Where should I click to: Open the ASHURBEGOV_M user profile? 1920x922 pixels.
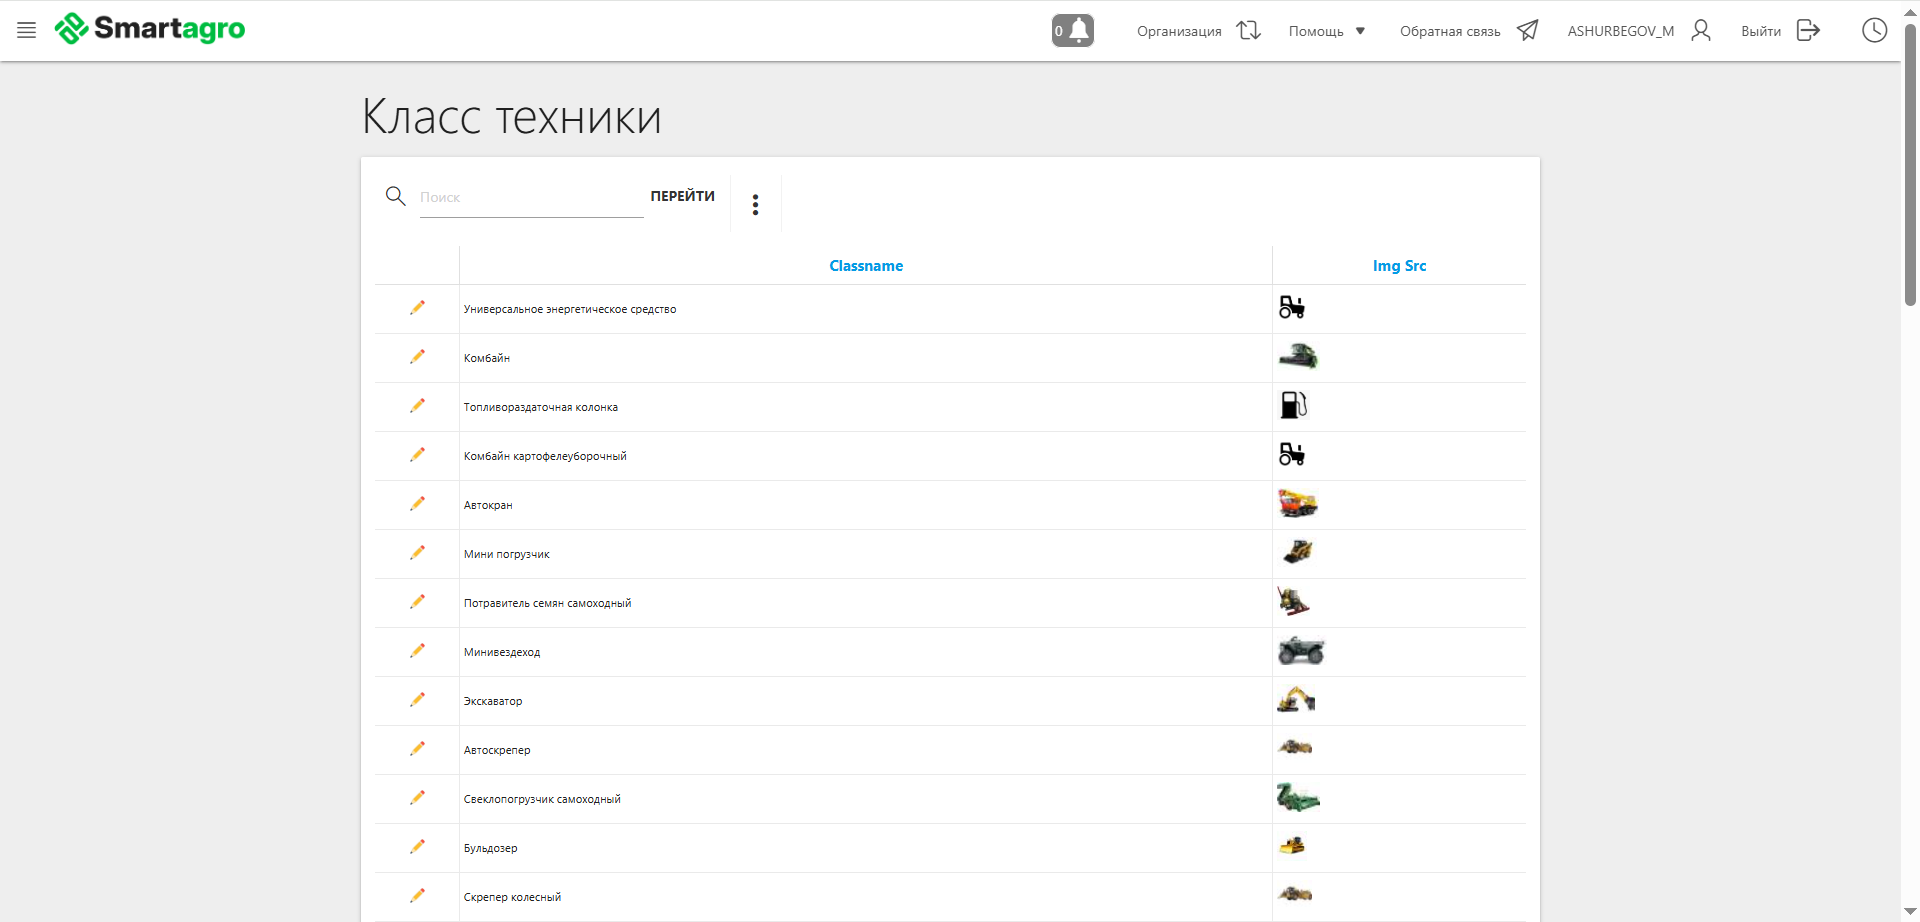pyautogui.click(x=1639, y=31)
